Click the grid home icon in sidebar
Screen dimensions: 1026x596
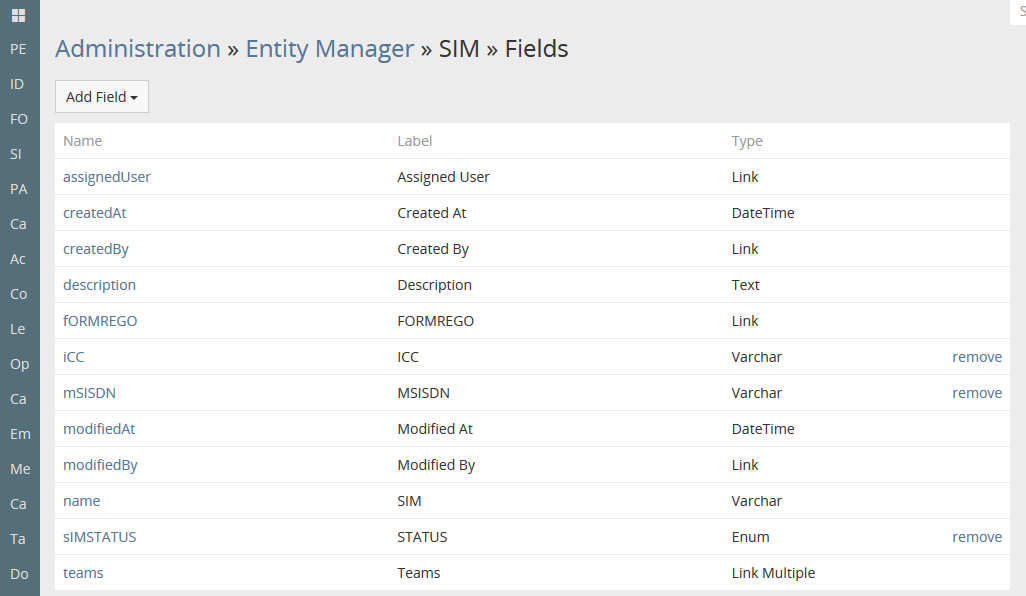tap(18, 15)
